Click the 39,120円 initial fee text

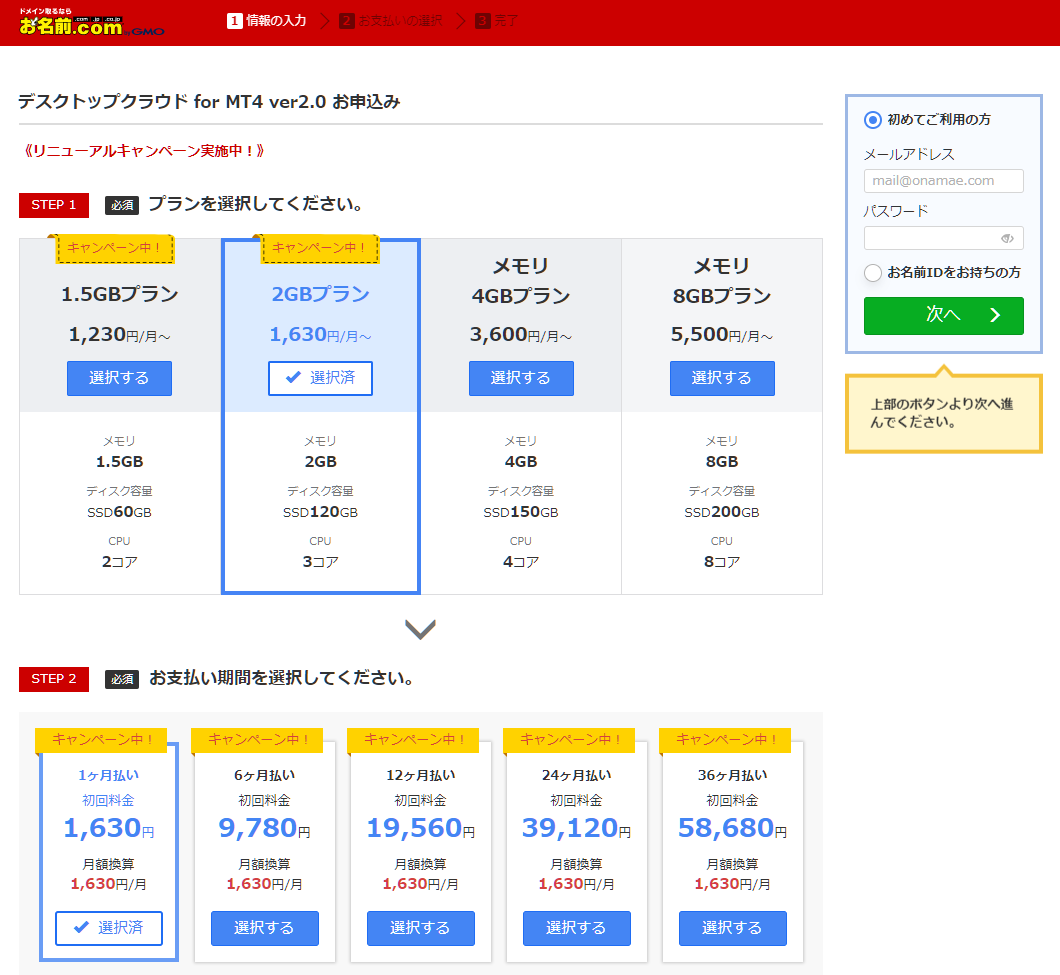pyautogui.click(x=576, y=828)
